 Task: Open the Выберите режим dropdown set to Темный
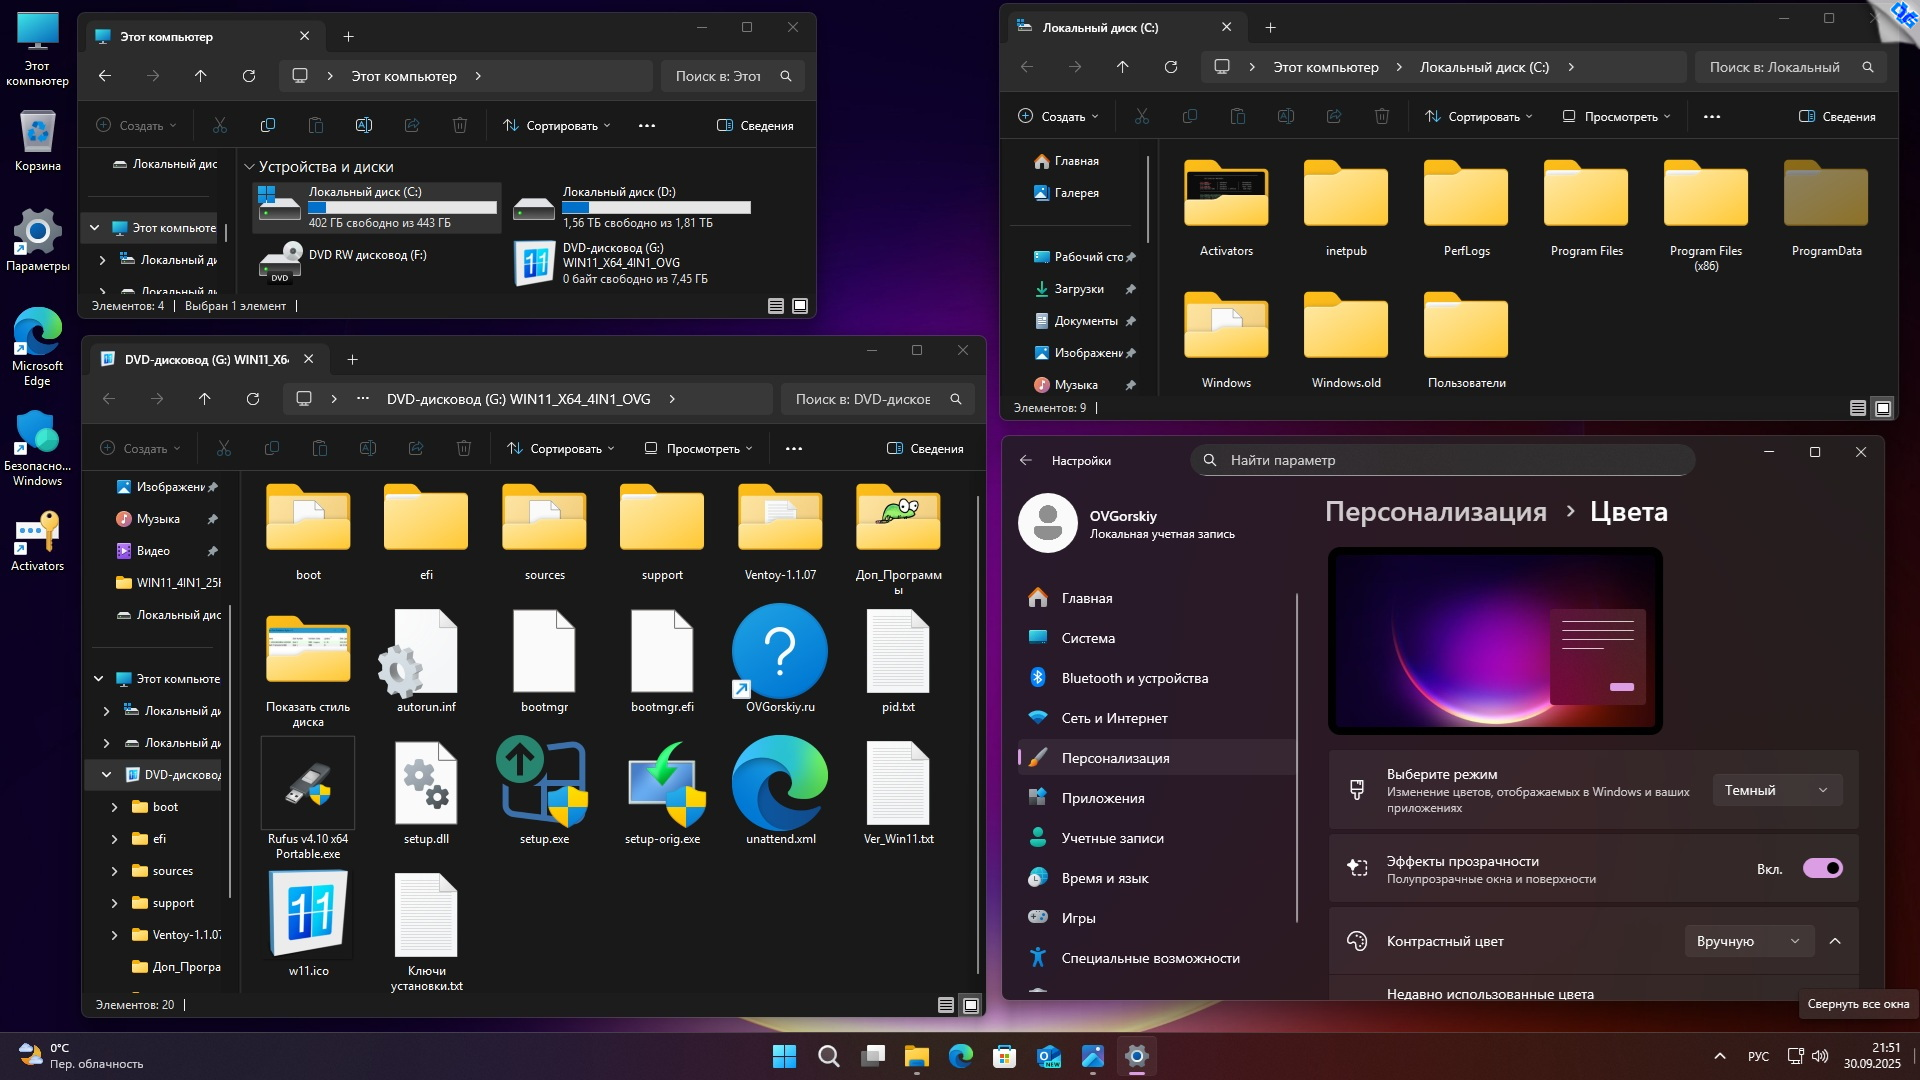pyautogui.click(x=1776, y=790)
